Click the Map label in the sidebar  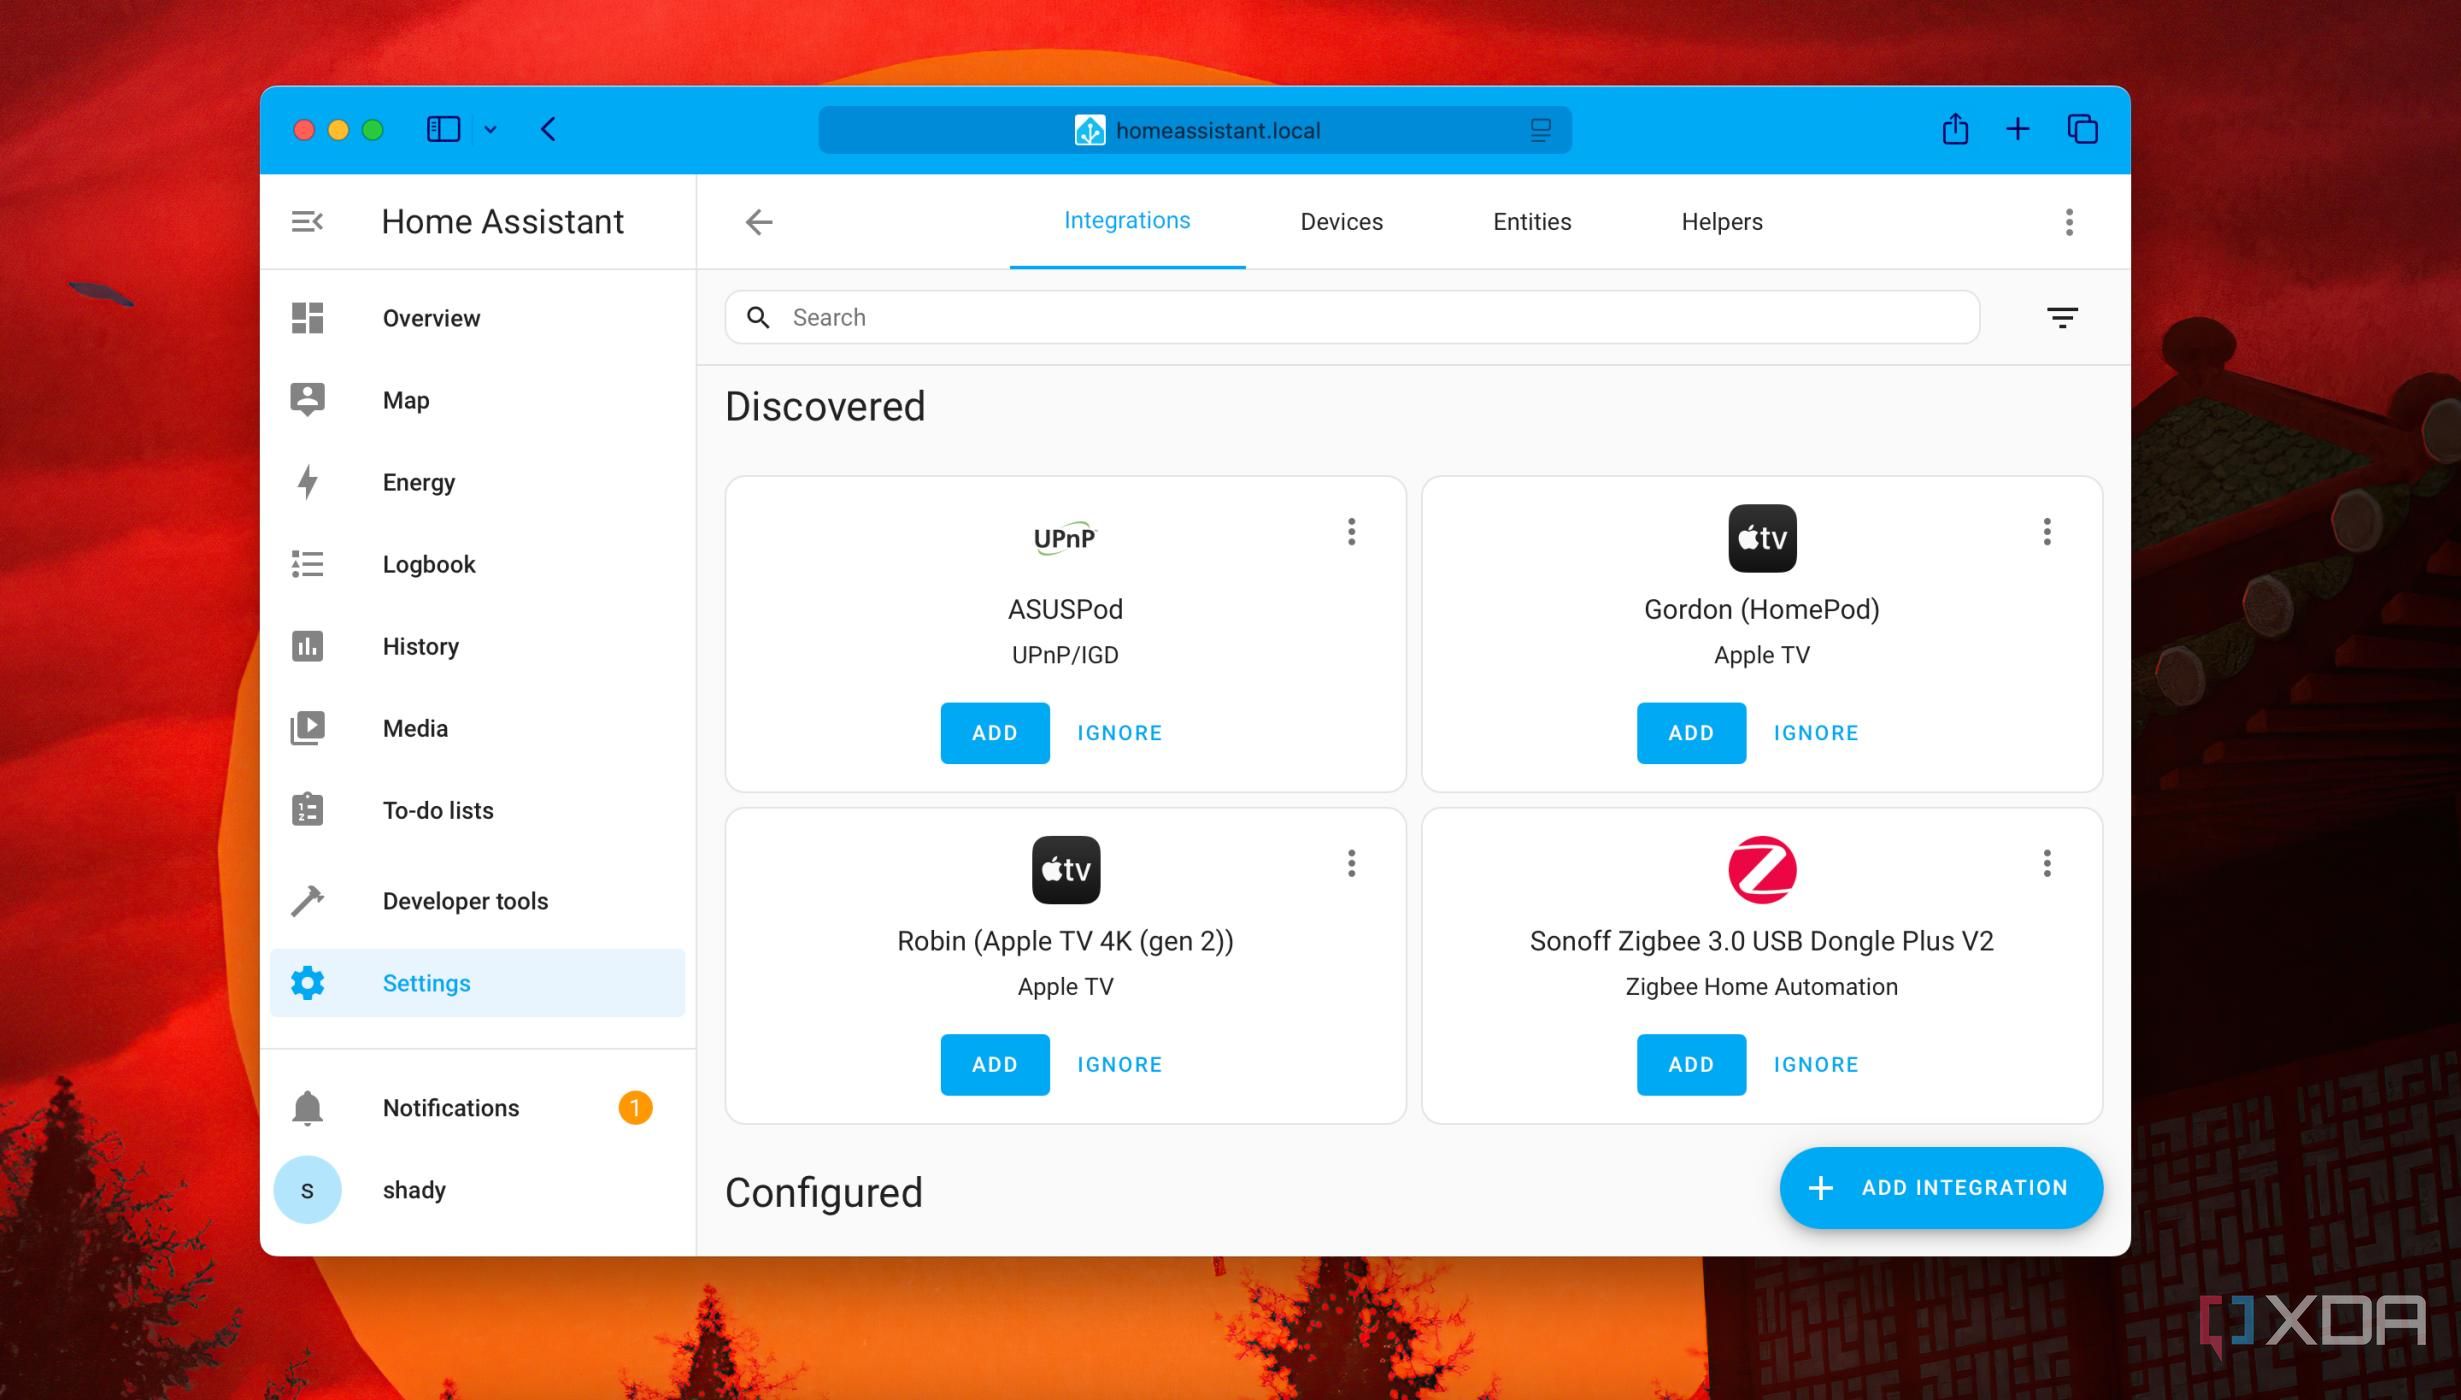[x=406, y=400]
